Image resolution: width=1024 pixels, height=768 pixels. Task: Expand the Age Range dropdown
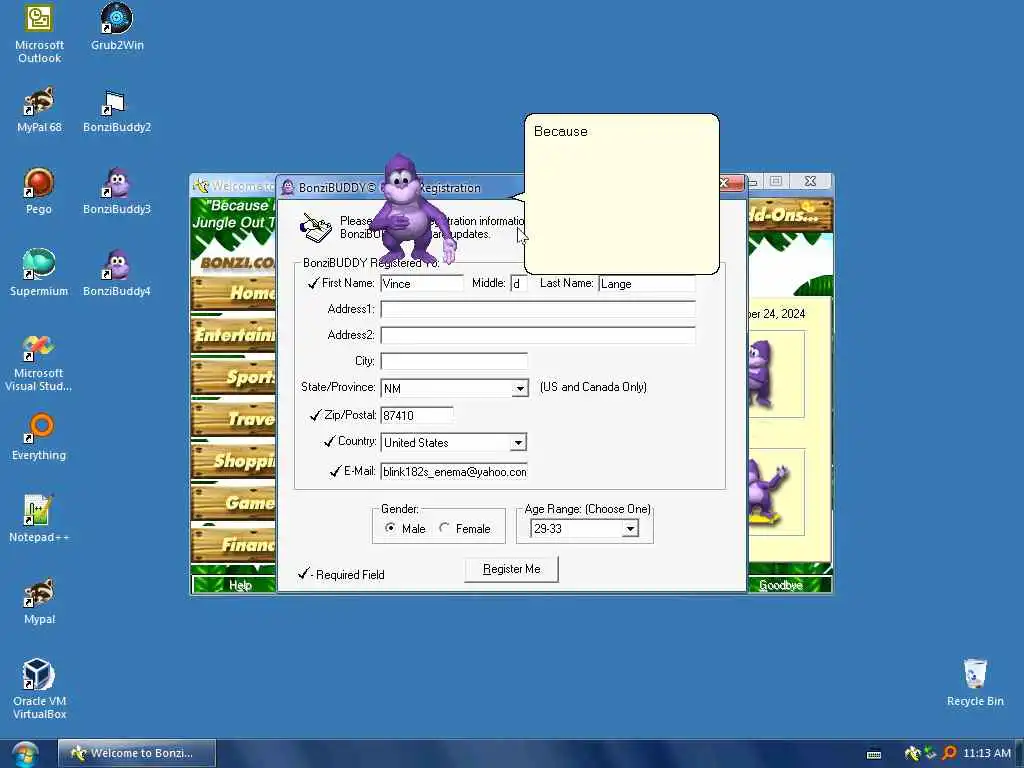[630, 528]
